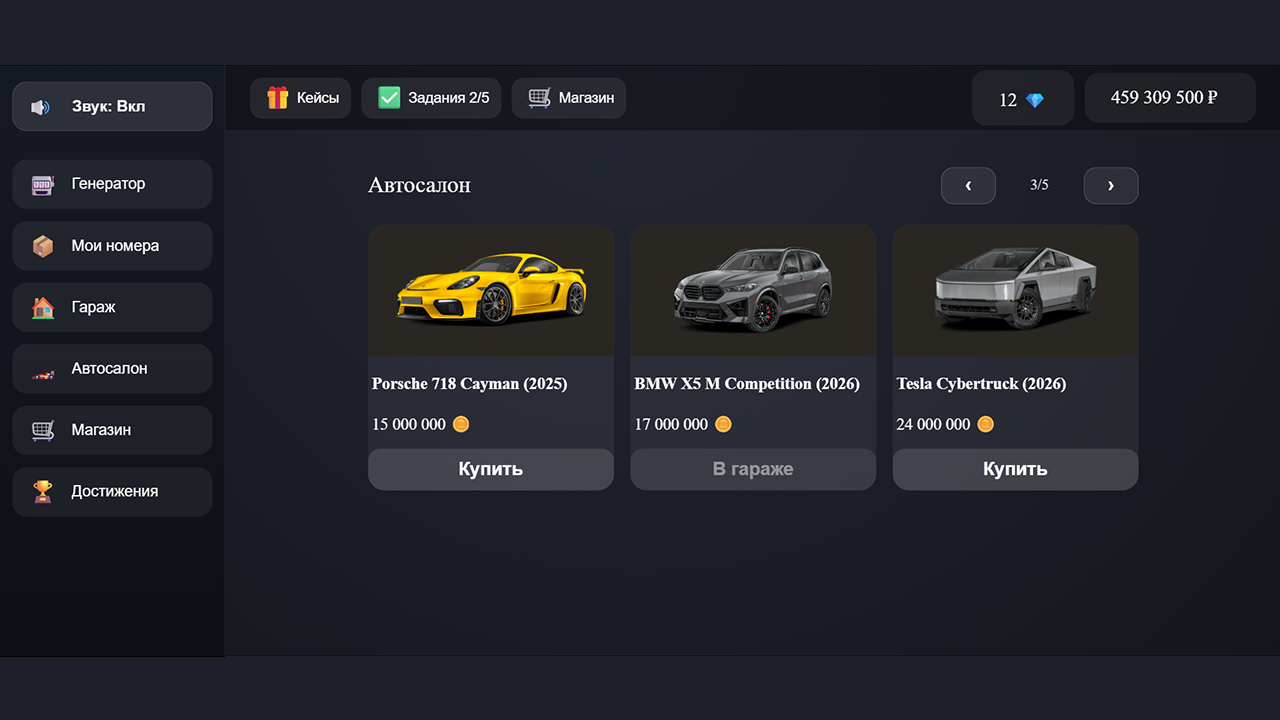Screen dimensions: 1280x720
Task: Toggle the Звук: Вкл sound button
Action: (x=112, y=106)
